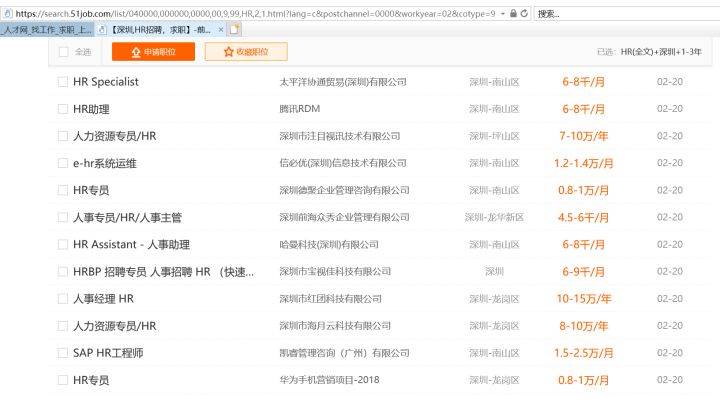This screenshot has height=399, width=720.
Task: Click the salary 1.5-2.5万/月
Action: [x=584, y=353]
